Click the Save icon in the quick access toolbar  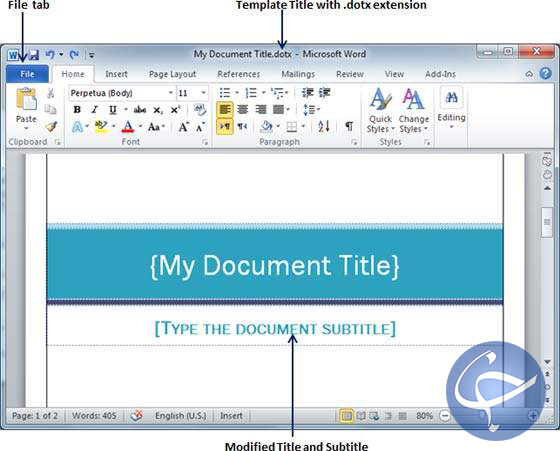coord(33,55)
